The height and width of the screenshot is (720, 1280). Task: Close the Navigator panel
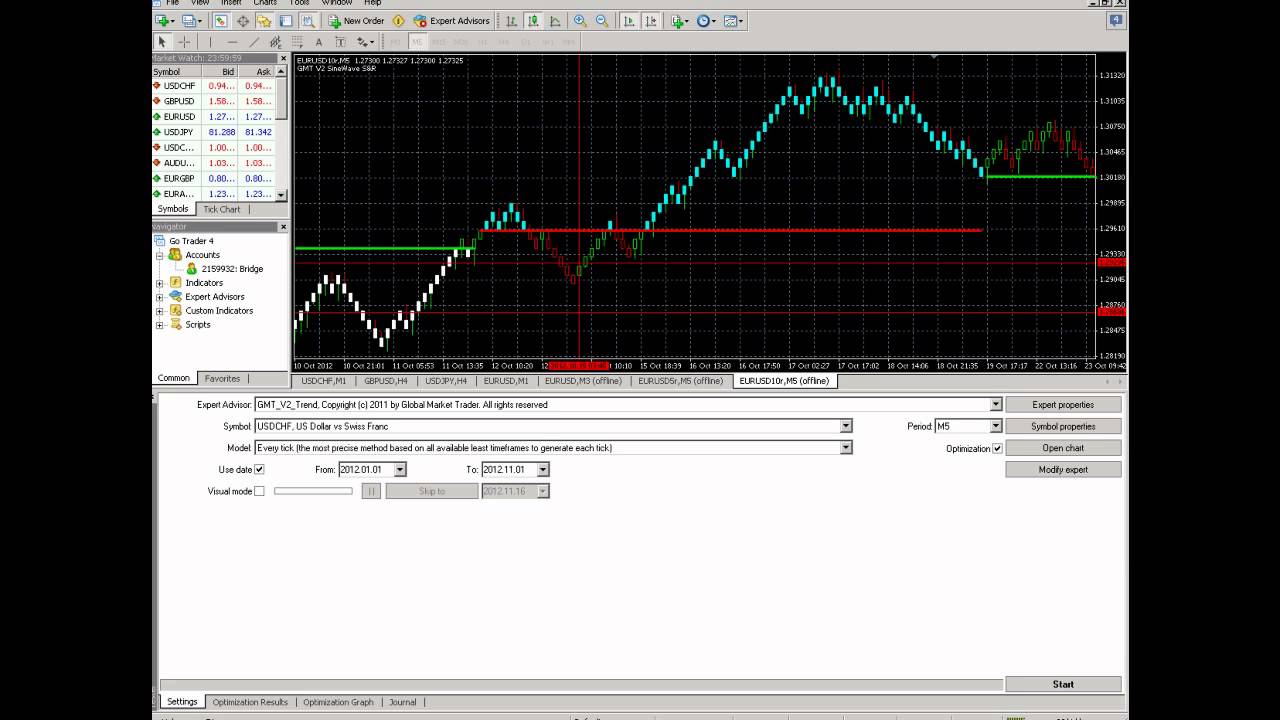point(283,227)
